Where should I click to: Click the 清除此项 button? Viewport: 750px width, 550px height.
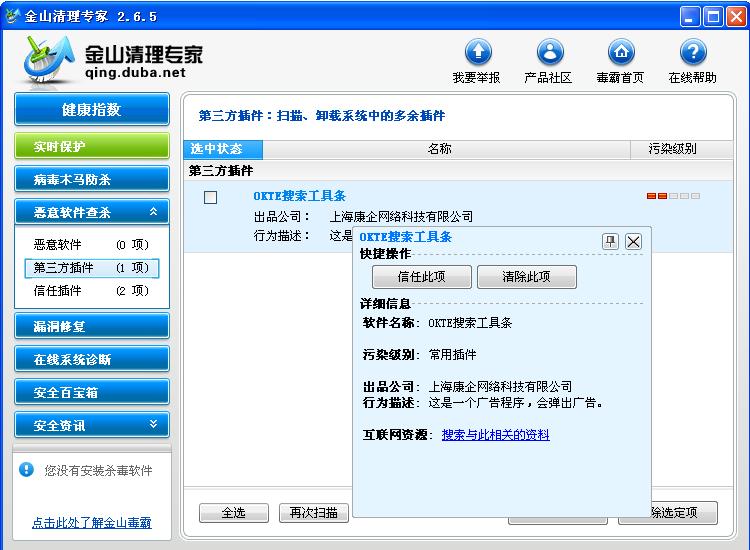coord(527,277)
